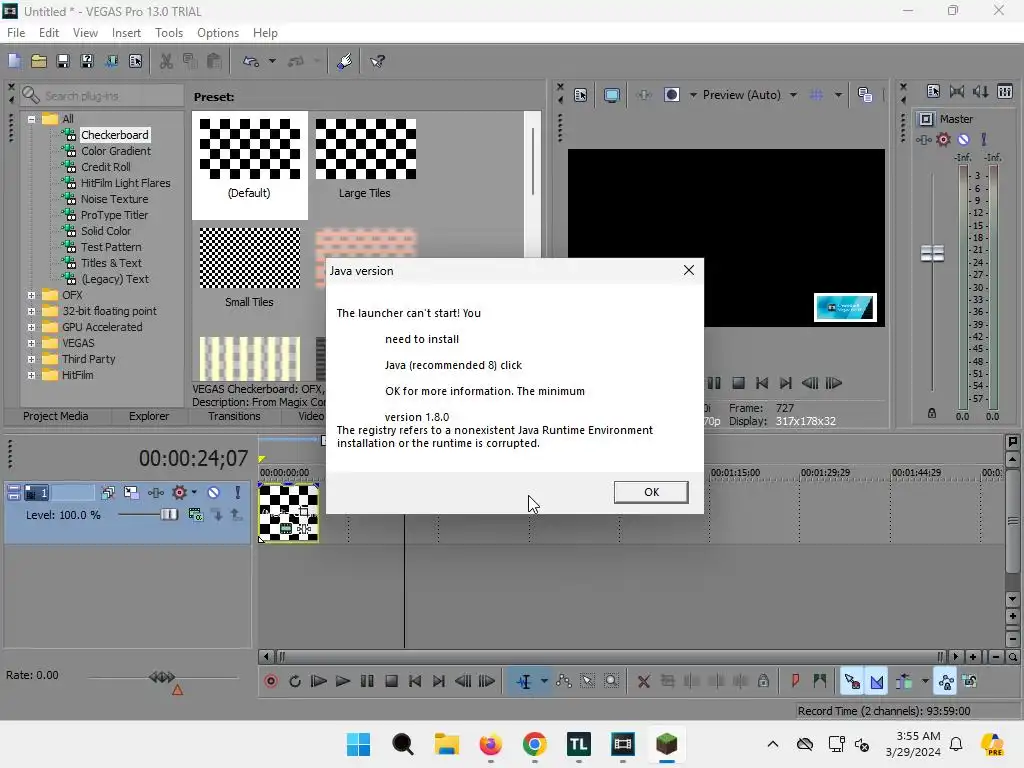Click the Cut scissors icon
1024x768 pixels.
pos(167,61)
